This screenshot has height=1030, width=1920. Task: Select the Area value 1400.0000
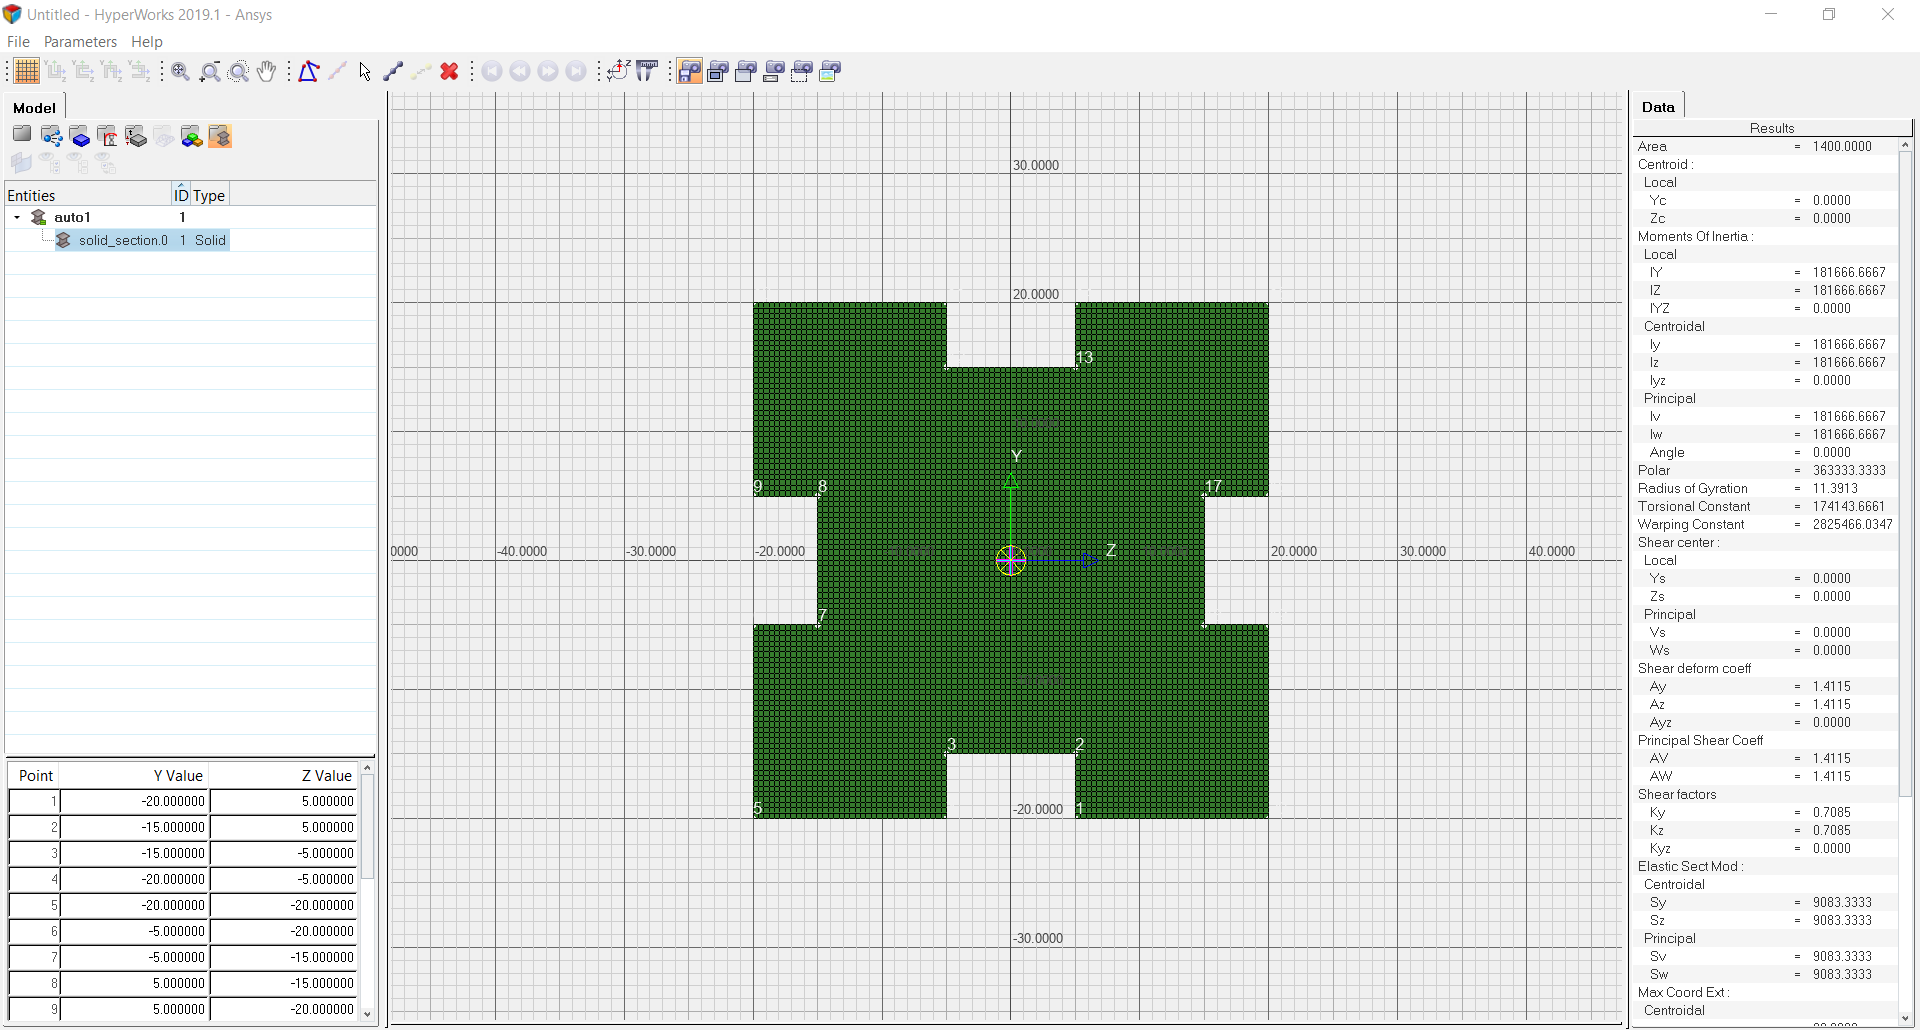1842,146
